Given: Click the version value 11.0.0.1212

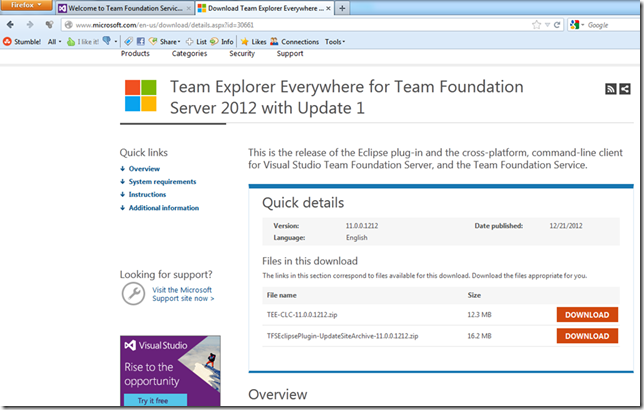Looking at the screenshot, I should [x=361, y=226].
